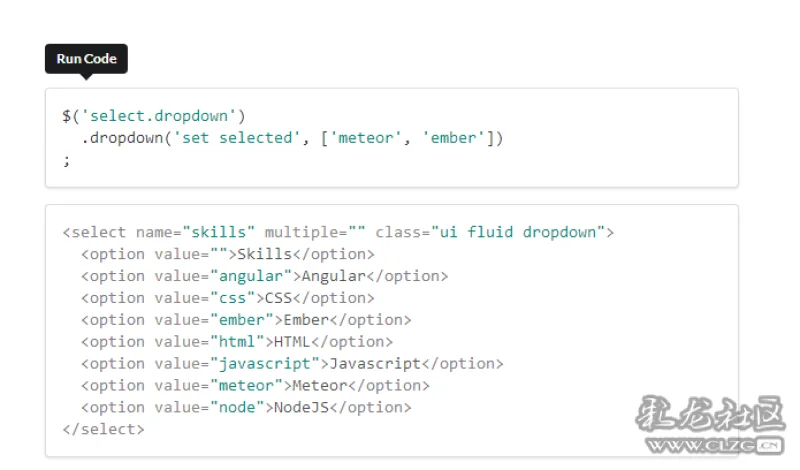
Task: Click the Angular option line
Action: point(264,276)
